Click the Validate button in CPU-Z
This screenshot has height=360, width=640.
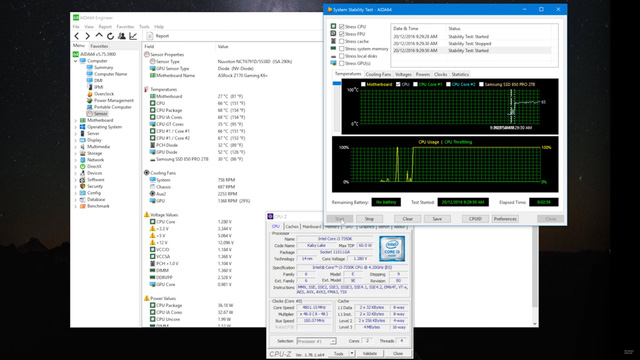tap(370, 353)
